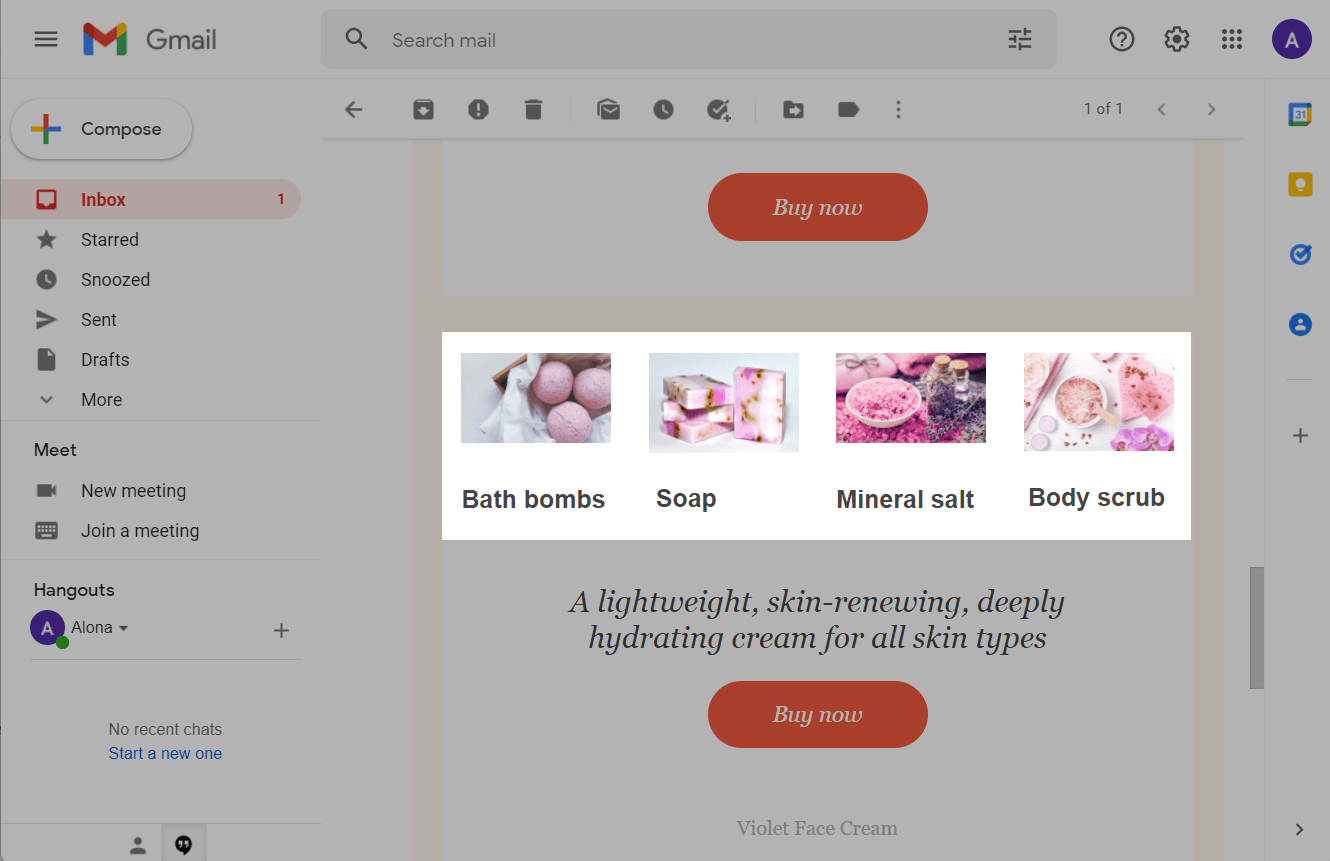This screenshot has height=861, width=1330.
Task: Click the Compose button
Action: [101, 129]
